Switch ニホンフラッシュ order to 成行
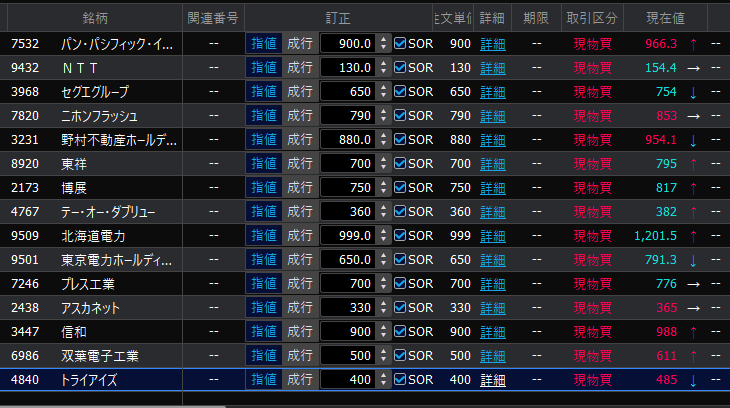 (x=299, y=116)
